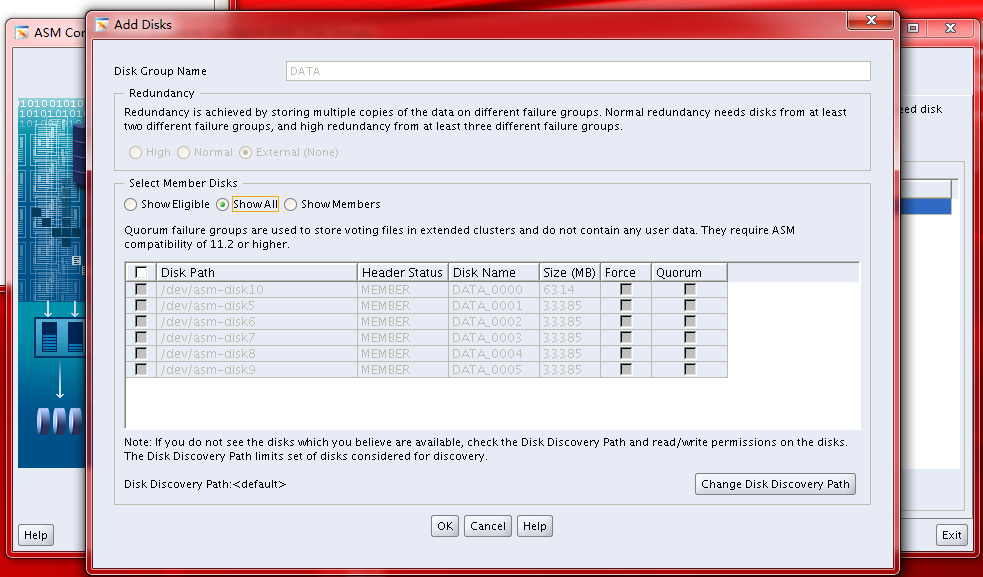The image size is (983, 577).
Task: Toggle Quorum checkbox for DATA_0001
Action: tap(690, 305)
